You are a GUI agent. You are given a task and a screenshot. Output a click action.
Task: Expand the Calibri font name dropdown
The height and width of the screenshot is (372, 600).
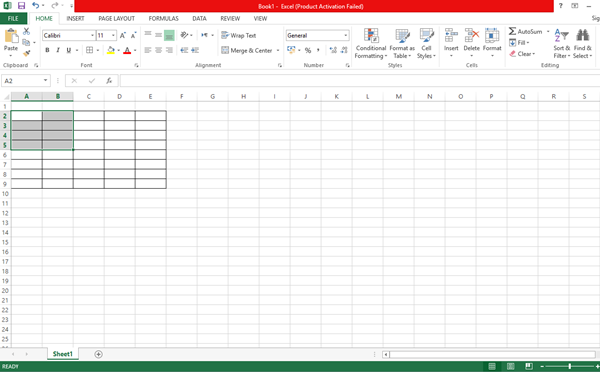pos(92,35)
